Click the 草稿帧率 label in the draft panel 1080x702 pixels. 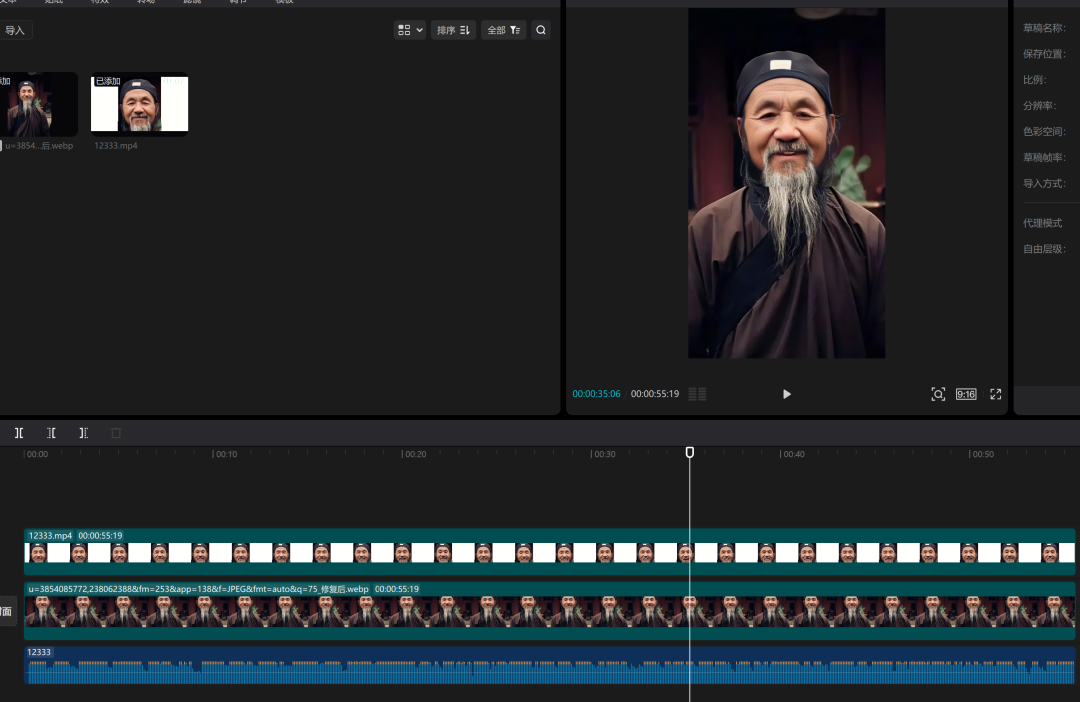click(x=1044, y=157)
